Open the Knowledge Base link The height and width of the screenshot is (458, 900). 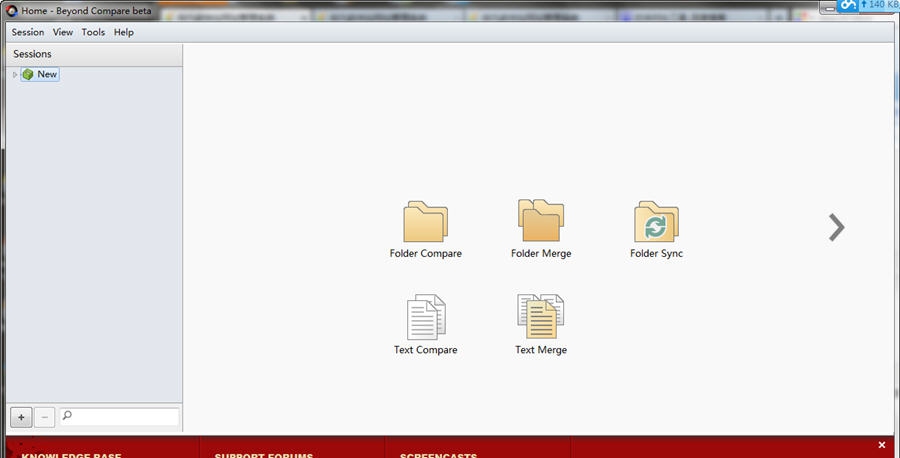tap(71, 455)
